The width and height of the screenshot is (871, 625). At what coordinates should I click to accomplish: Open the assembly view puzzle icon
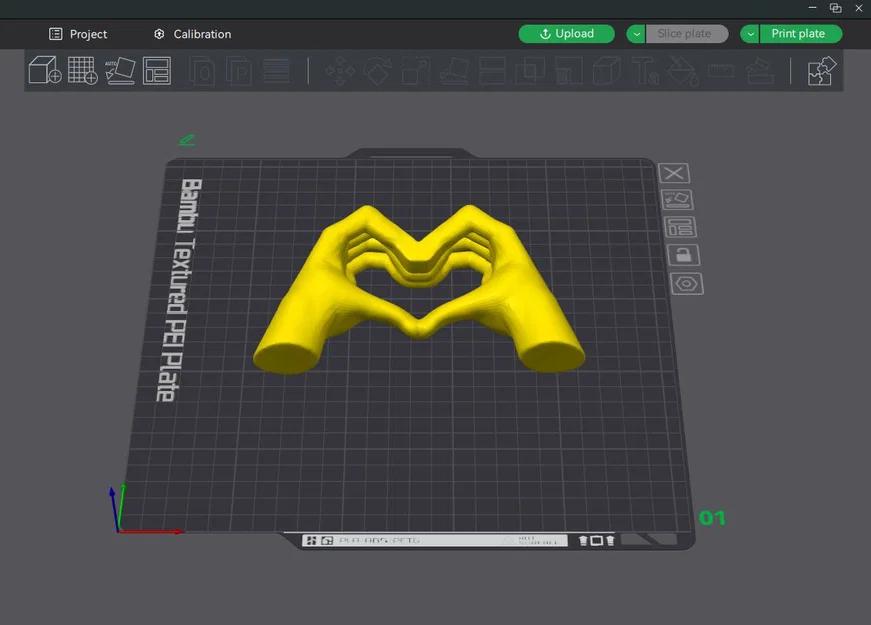[x=820, y=70]
